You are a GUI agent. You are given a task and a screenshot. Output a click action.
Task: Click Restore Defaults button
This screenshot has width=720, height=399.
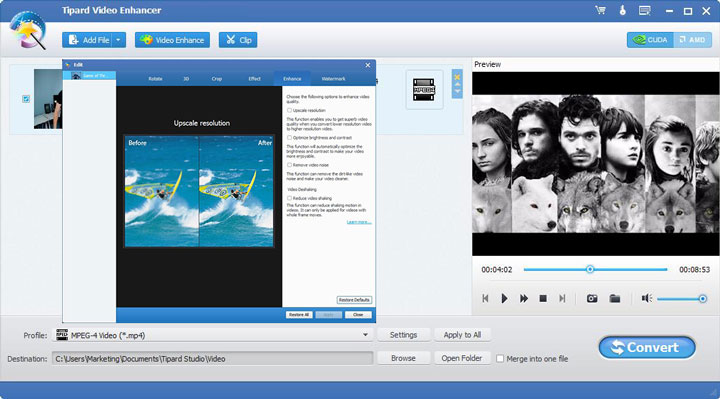click(x=354, y=300)
